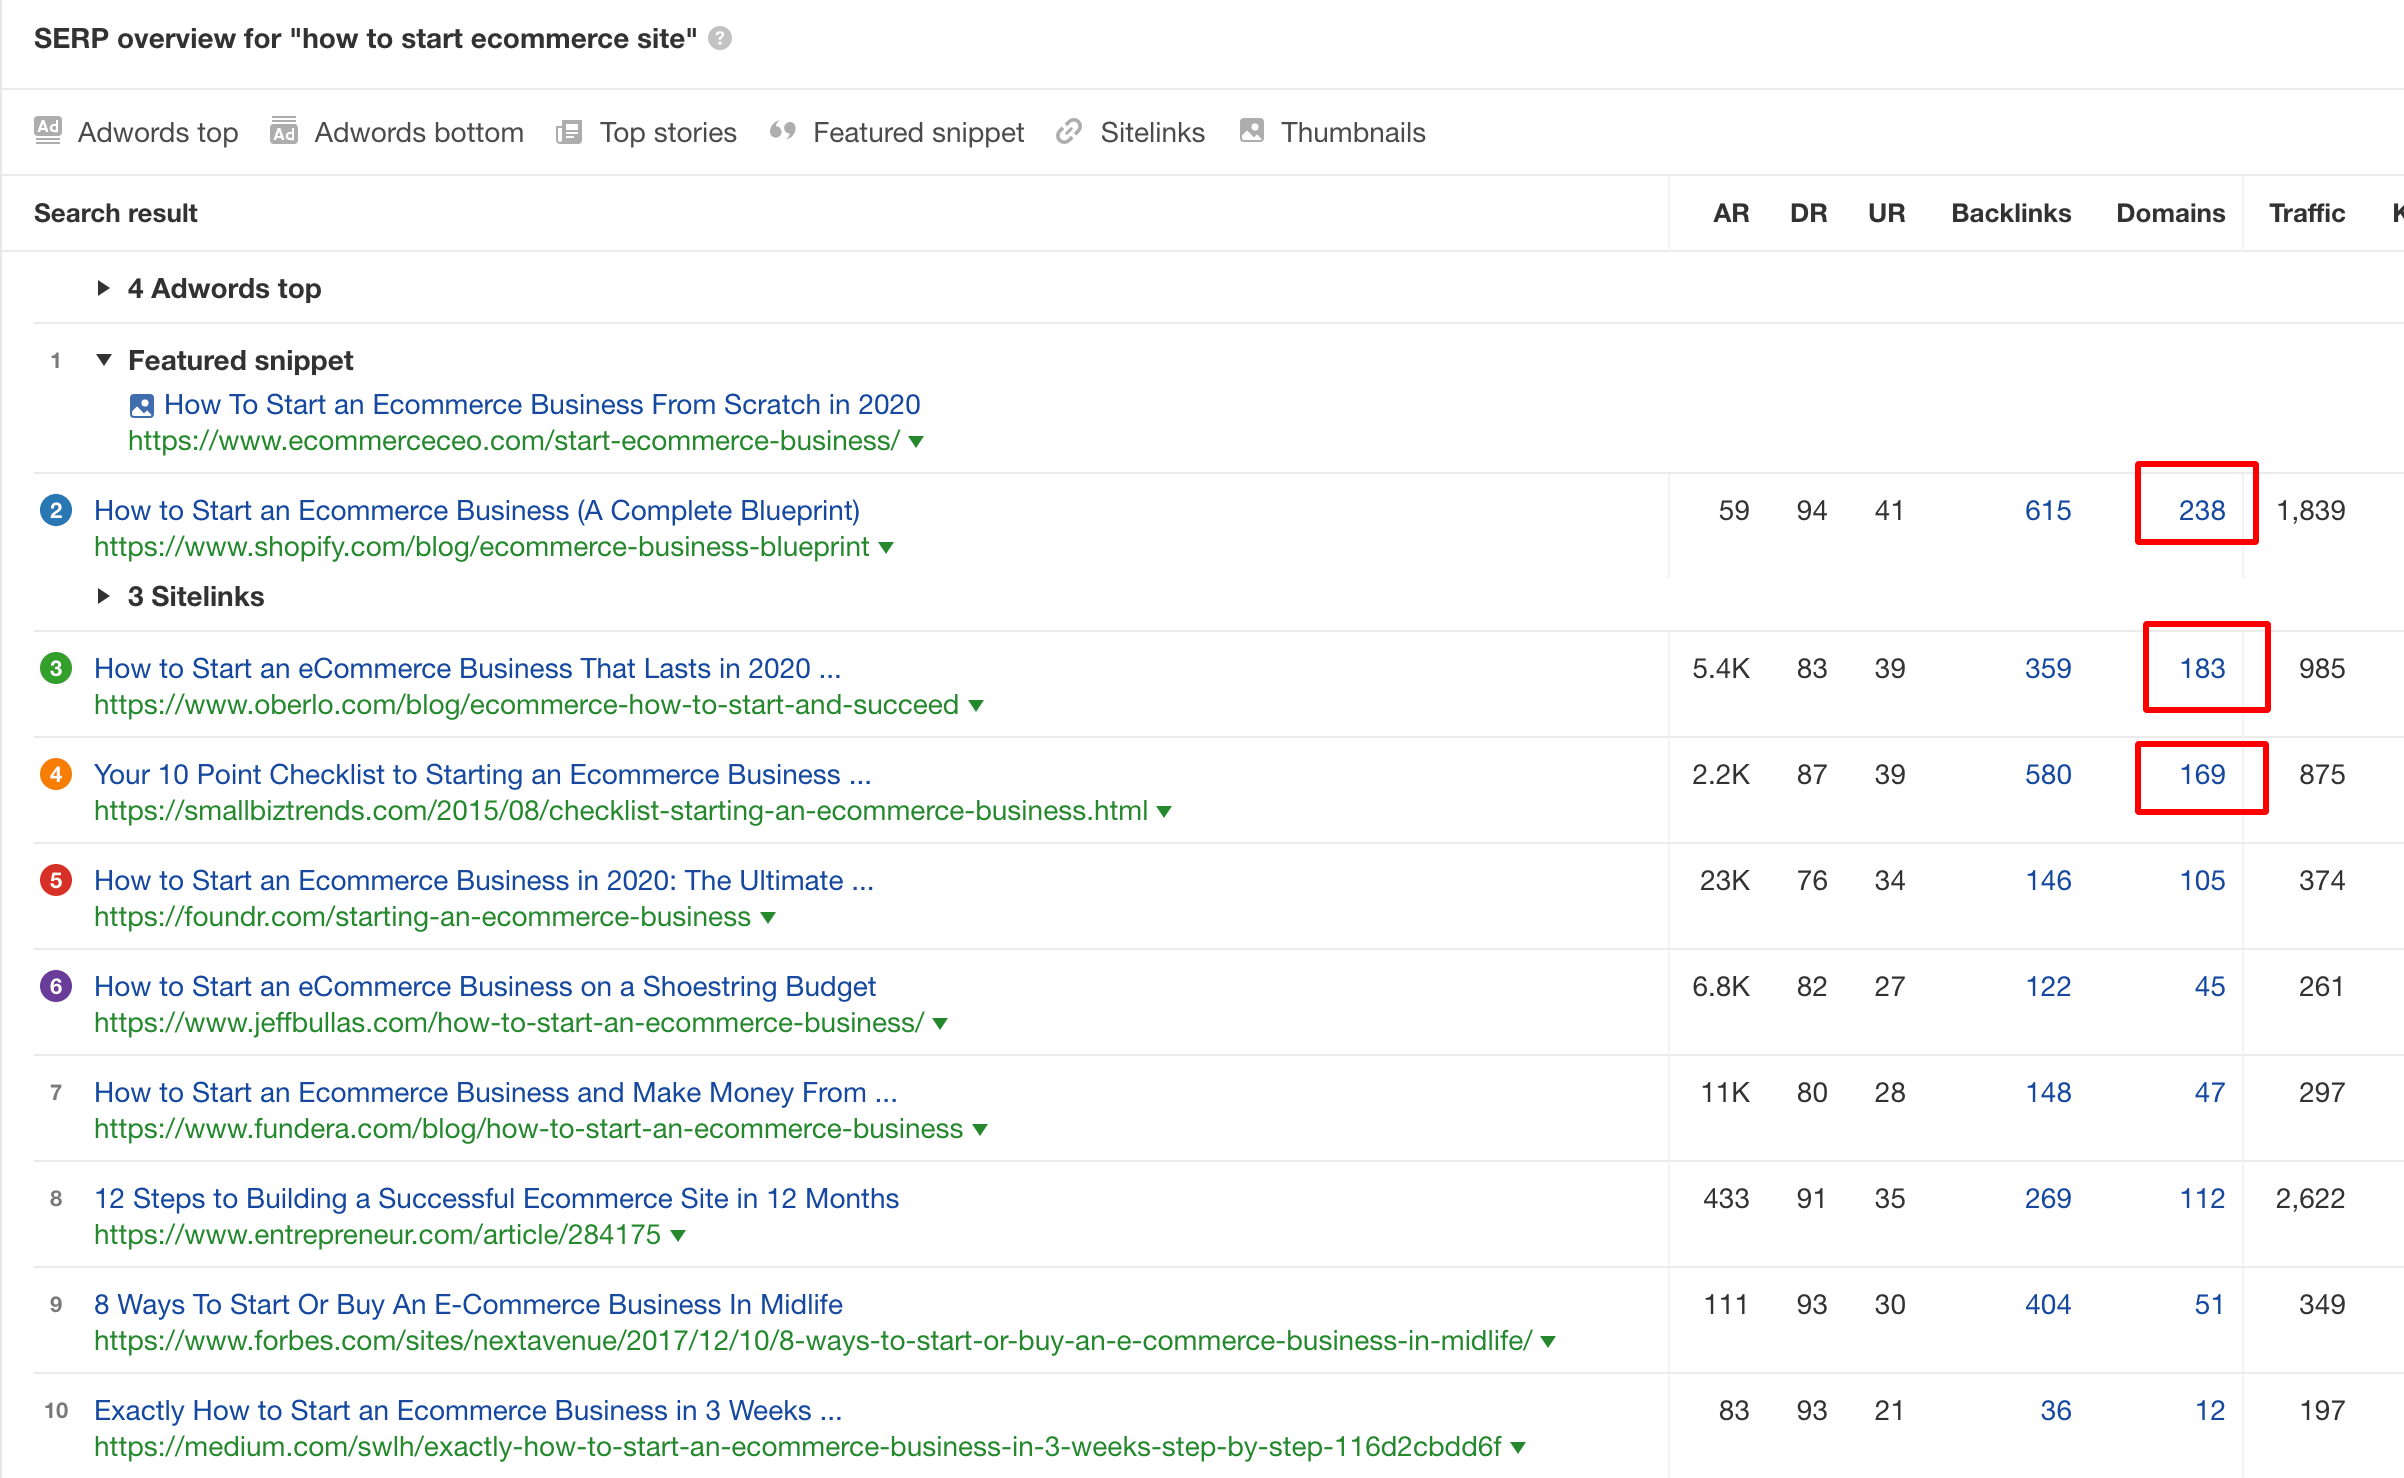Screen dimensions: 2404x1478
Task: Click position badge 2 for Shopify result
Action: [x=56, y=510]
